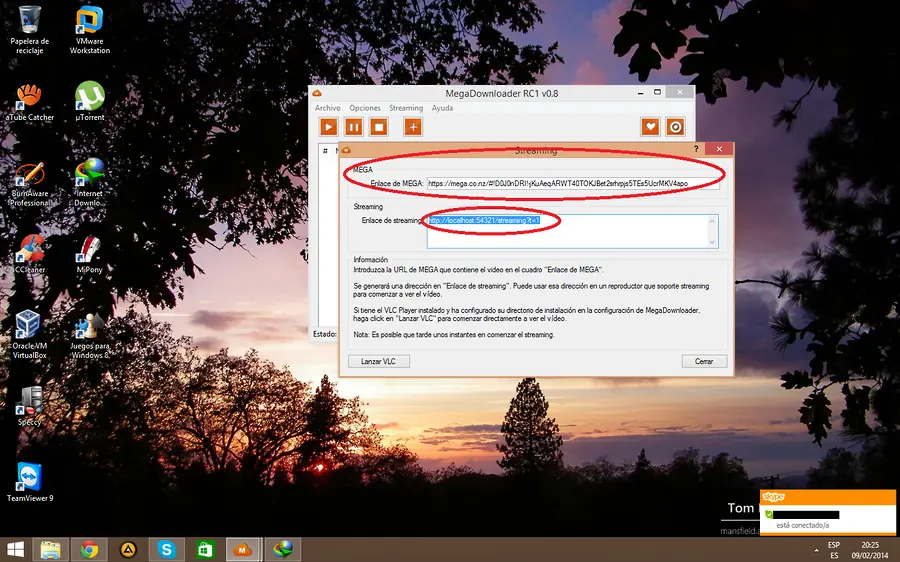Select the BurnAware Professional desktop icon
This screenshot has height=562, width=900.
[x=29, y=184]
